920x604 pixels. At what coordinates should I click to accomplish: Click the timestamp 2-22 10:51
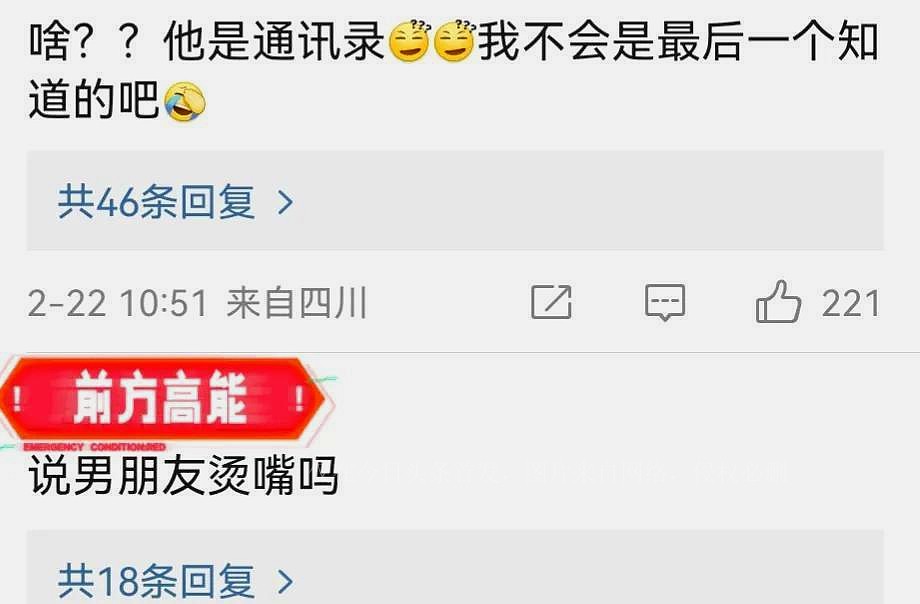coord(117,304)
